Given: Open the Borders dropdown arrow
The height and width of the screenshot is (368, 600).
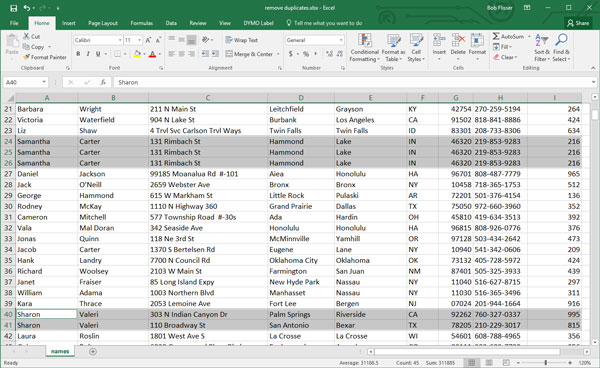Looking at the screenshot, I should tap(125, 54).
